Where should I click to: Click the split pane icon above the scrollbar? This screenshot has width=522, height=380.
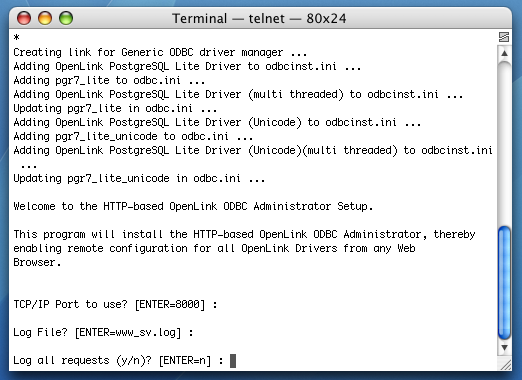504,37
